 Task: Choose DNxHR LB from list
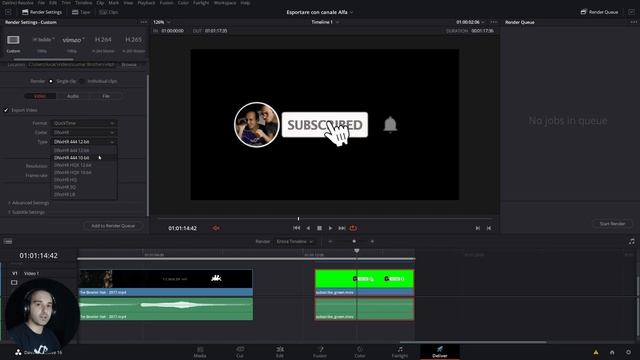coord(84,194)
